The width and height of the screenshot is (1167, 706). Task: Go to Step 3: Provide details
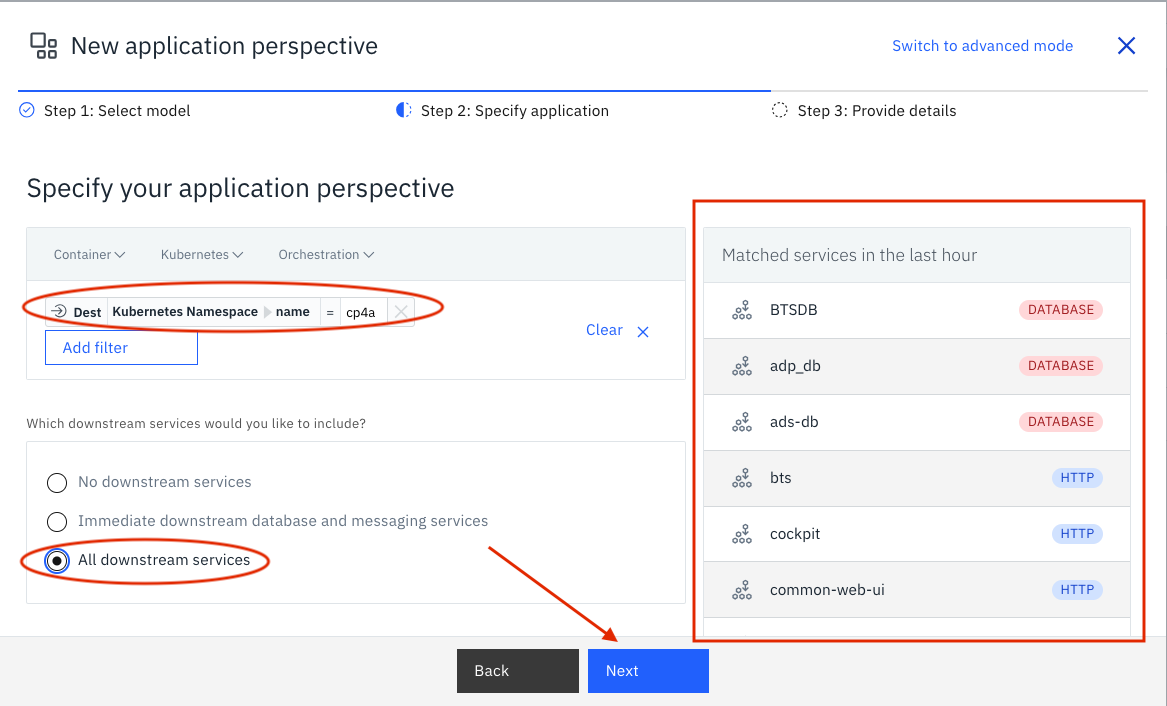877,111
